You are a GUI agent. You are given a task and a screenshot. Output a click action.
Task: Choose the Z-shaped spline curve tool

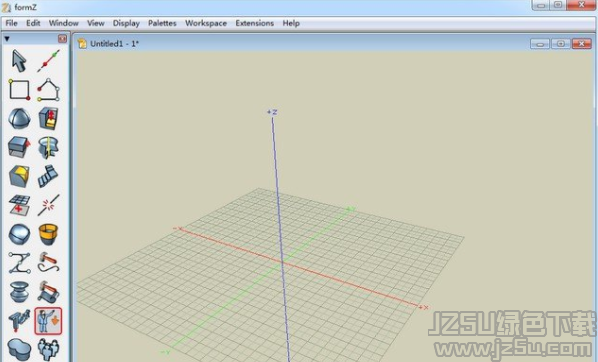(19, 263)
